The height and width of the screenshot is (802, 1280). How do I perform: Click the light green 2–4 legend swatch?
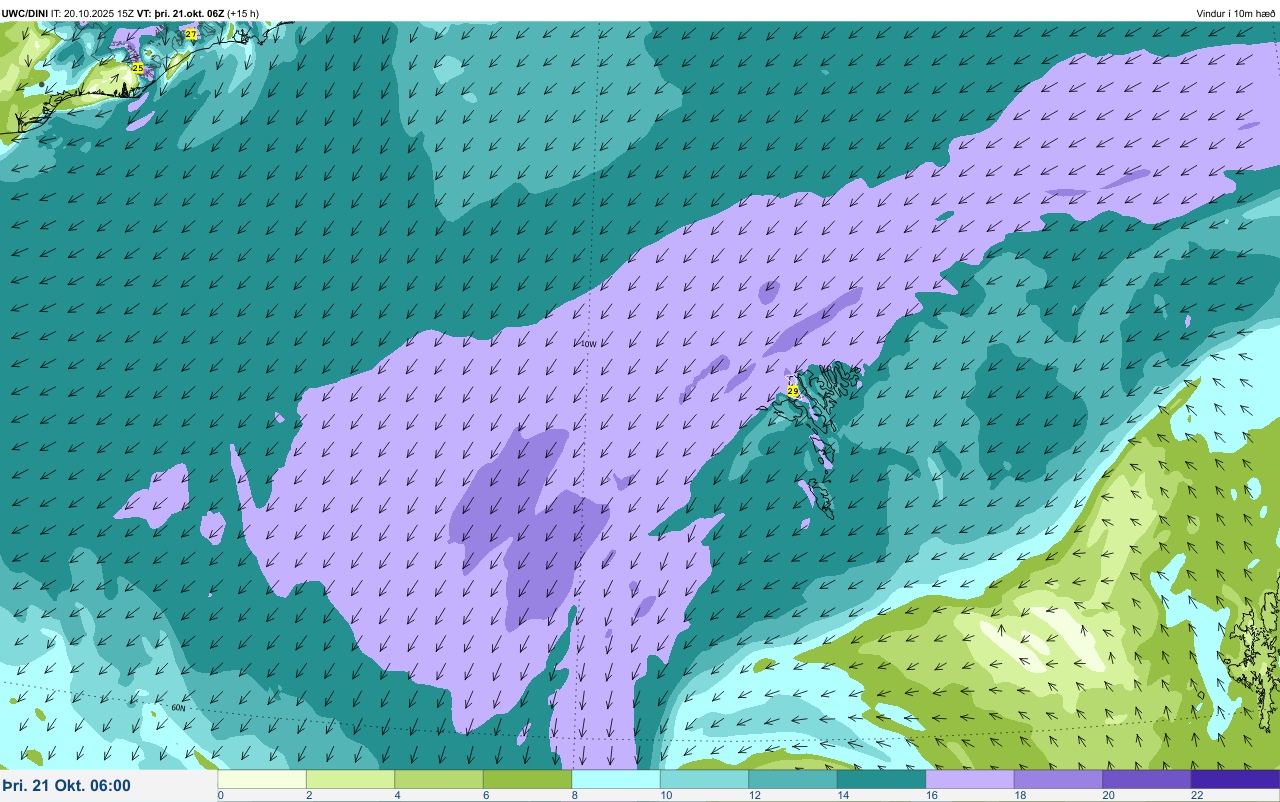pos(350,779)
